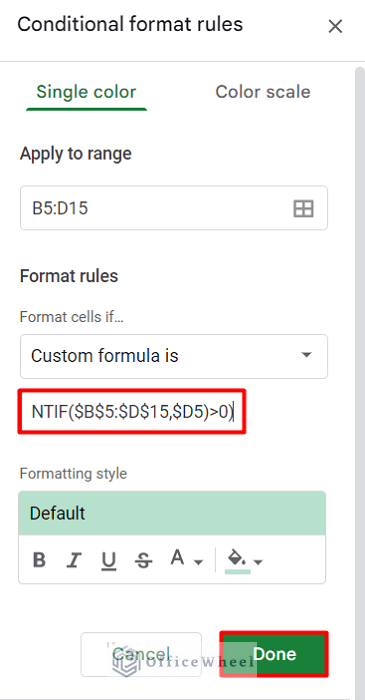Close the Conditional format rules panel
The image size is (365, 700).
point(335,26)
